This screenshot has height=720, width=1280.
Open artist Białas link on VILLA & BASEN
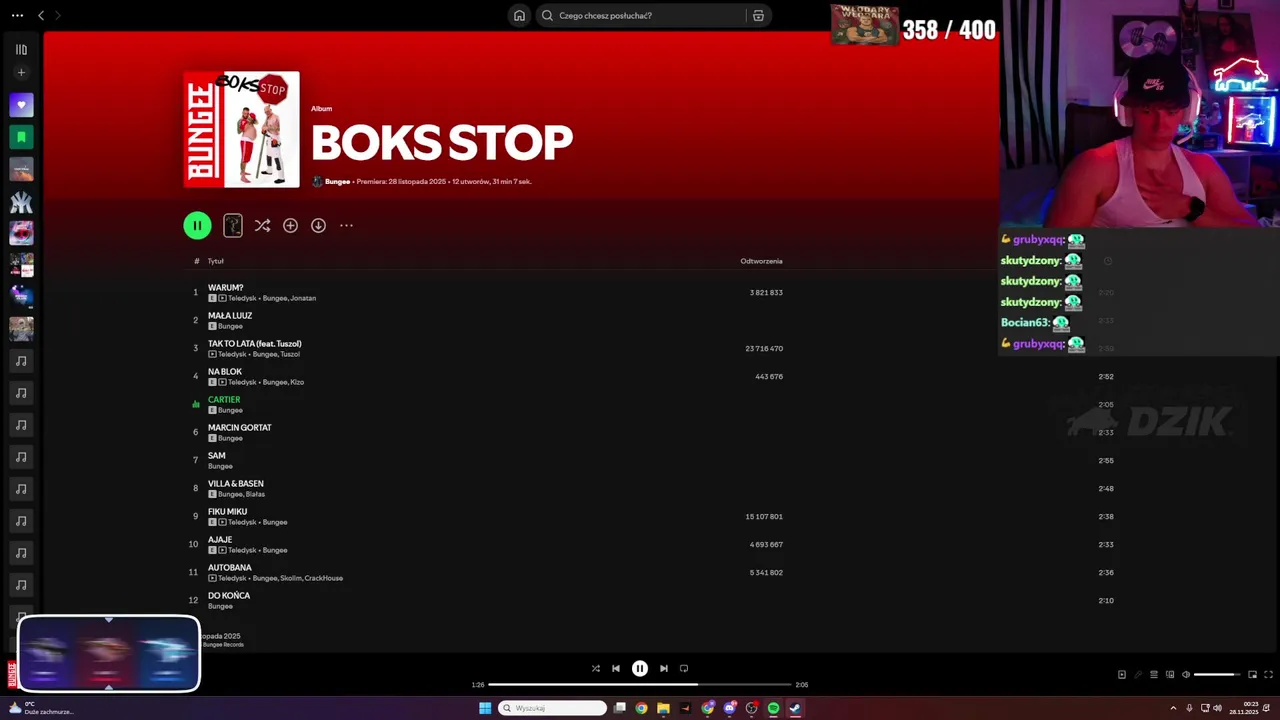pyautogui.click(x=255, y=494)
